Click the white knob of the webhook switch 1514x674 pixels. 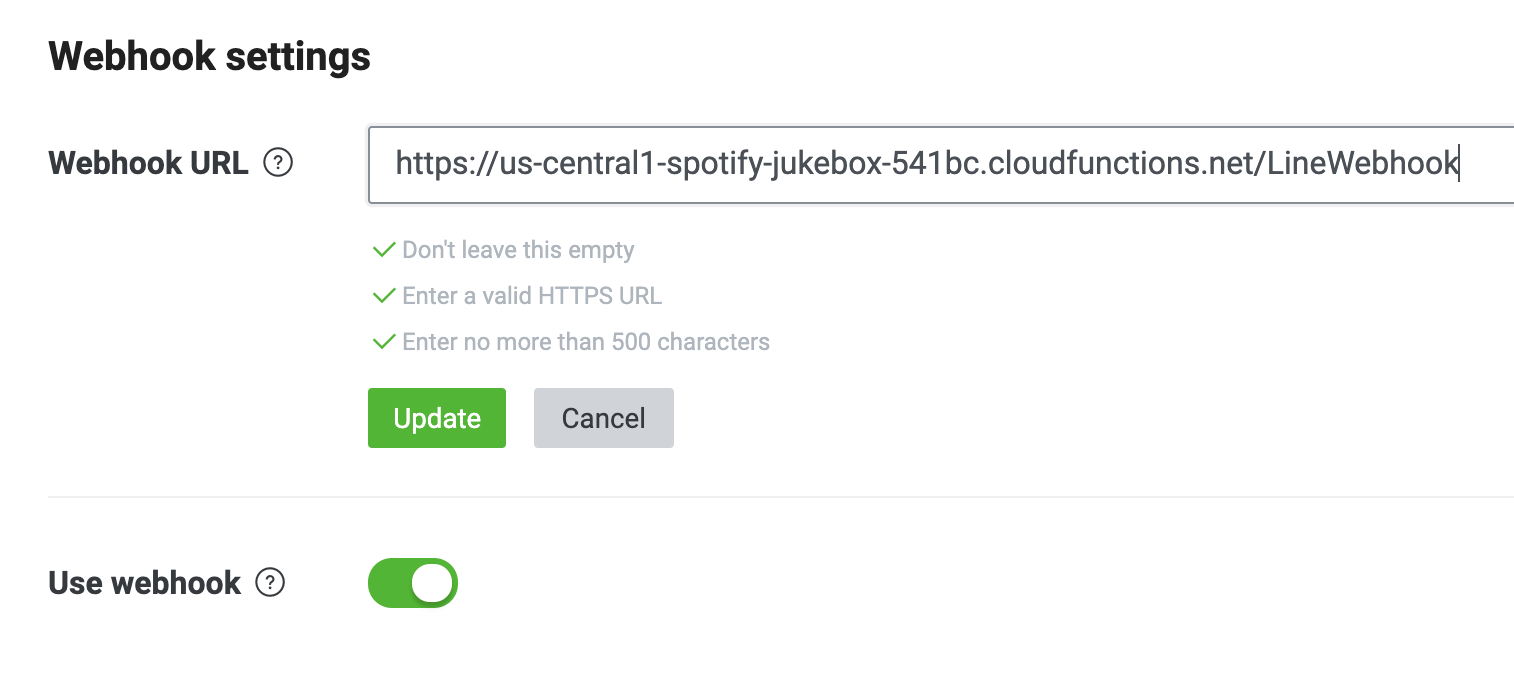click(x=432, y=583)
